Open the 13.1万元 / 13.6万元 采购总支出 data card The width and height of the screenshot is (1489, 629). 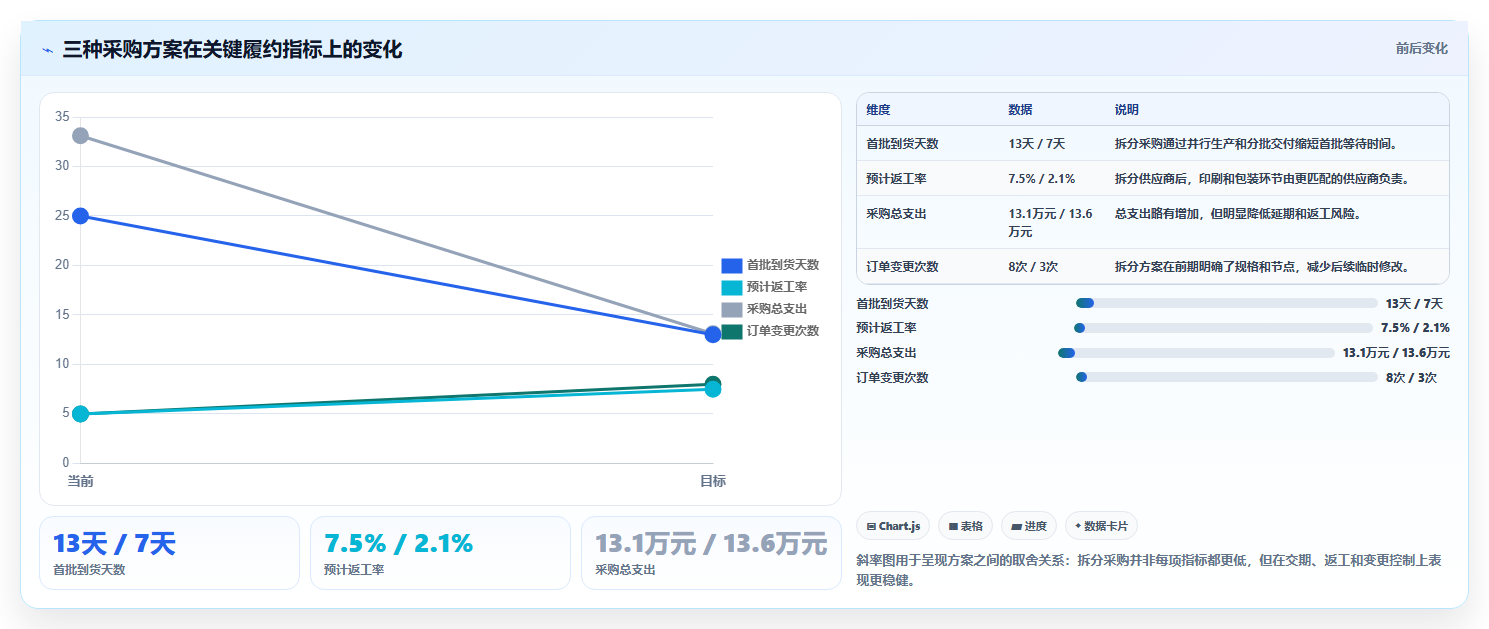coord(711,553)
